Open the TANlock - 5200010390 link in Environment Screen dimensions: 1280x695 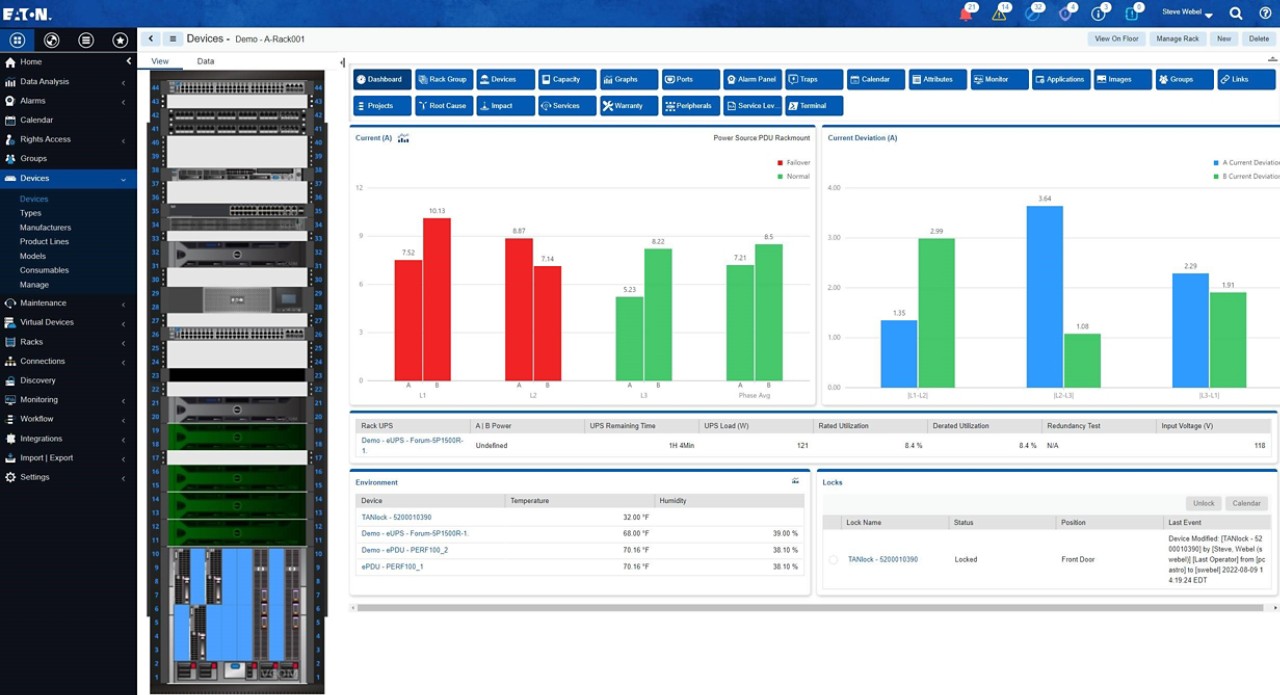pyautogui.click(x=396, y=517)
